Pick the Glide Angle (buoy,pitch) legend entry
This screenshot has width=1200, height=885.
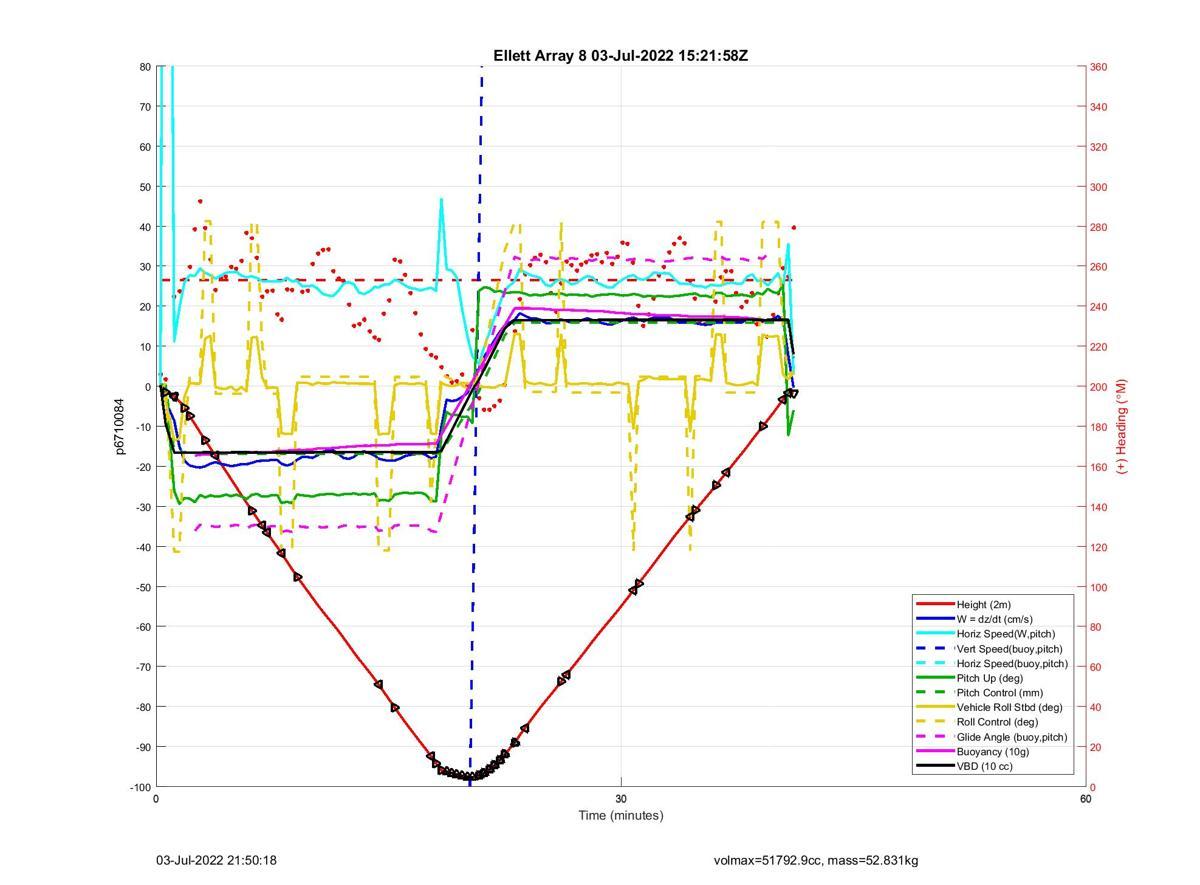pyautogui.click(x=991, y=737)
